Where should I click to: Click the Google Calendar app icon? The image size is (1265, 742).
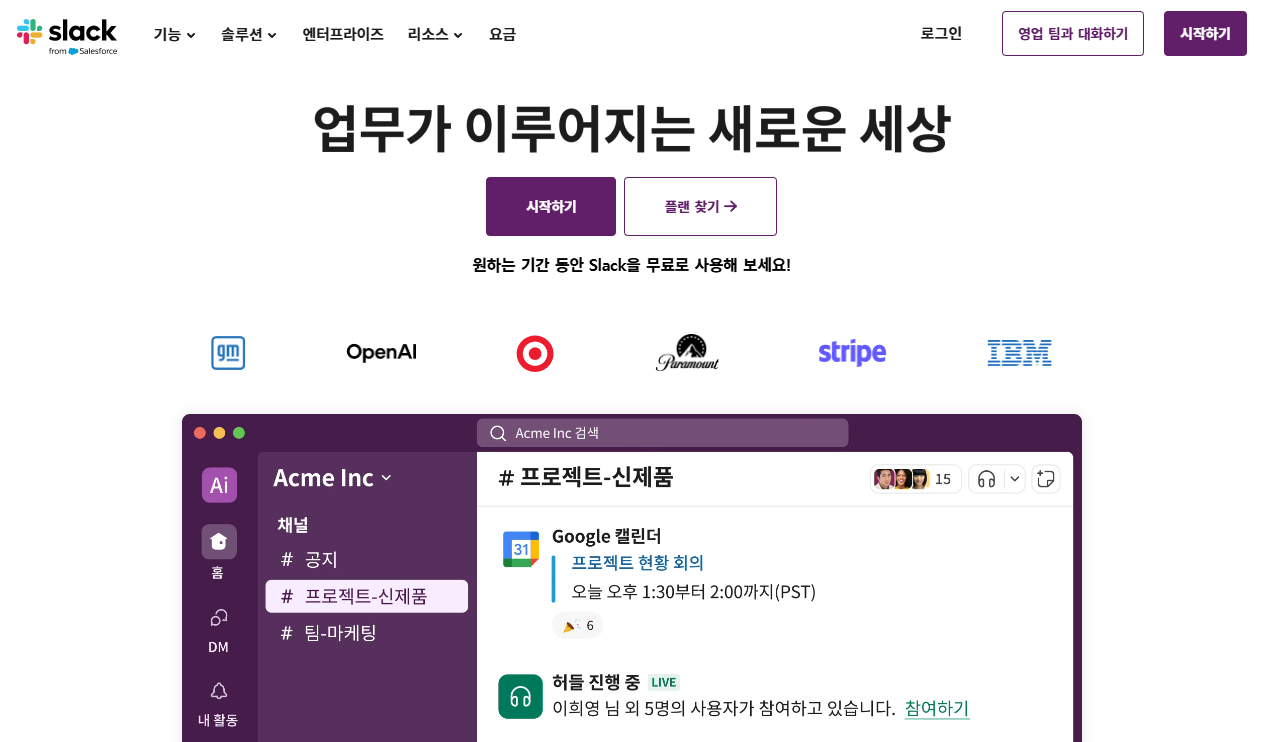[520, 549]
